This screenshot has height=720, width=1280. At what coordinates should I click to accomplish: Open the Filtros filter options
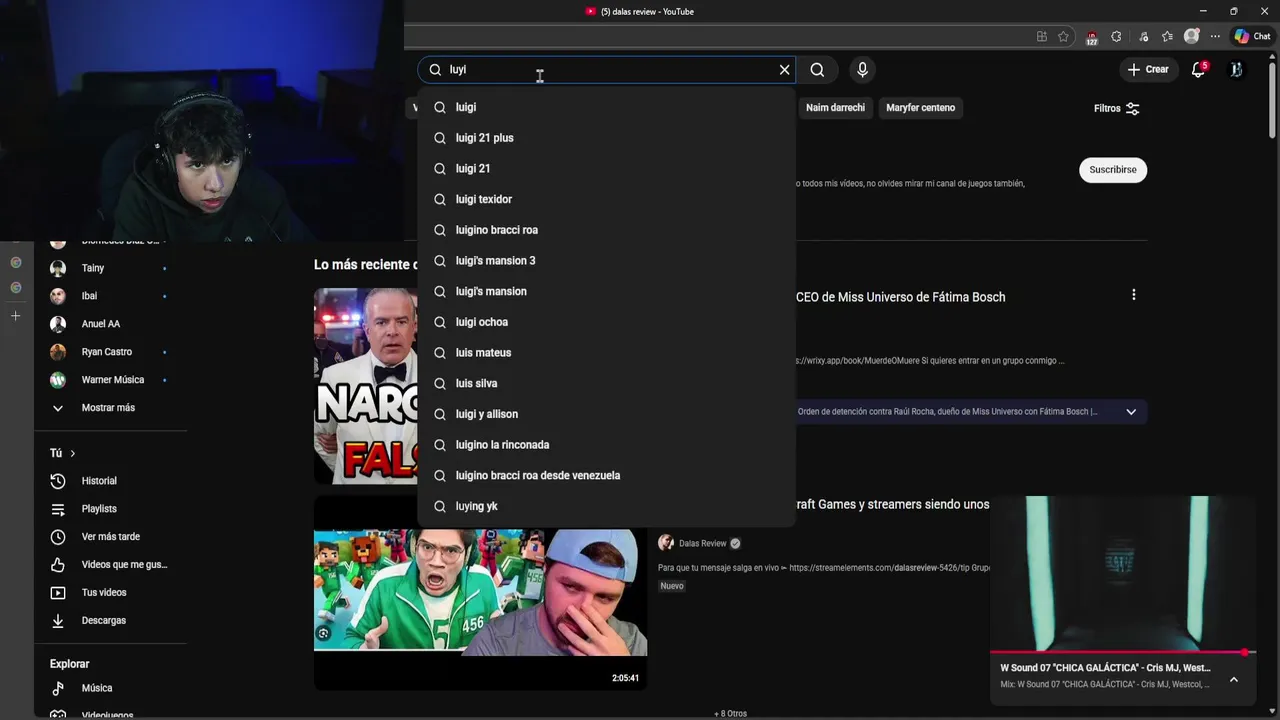1117,108
